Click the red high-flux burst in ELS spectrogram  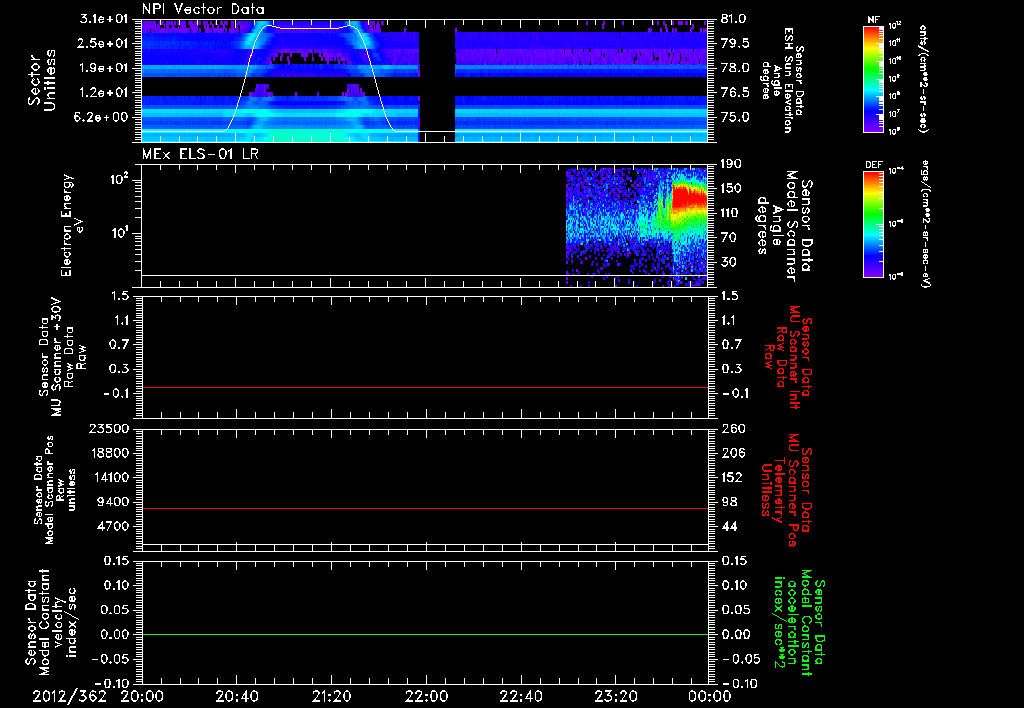(x=690, y=198)
